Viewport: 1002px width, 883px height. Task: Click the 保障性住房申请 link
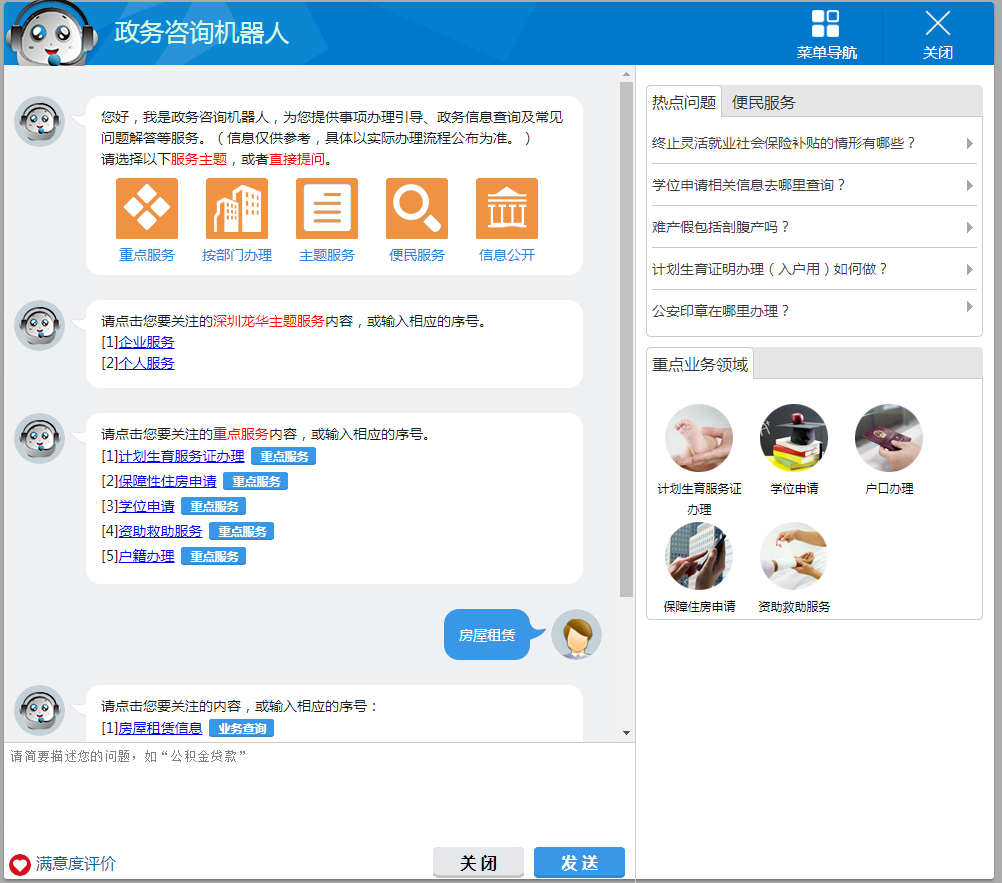[167, 481]
